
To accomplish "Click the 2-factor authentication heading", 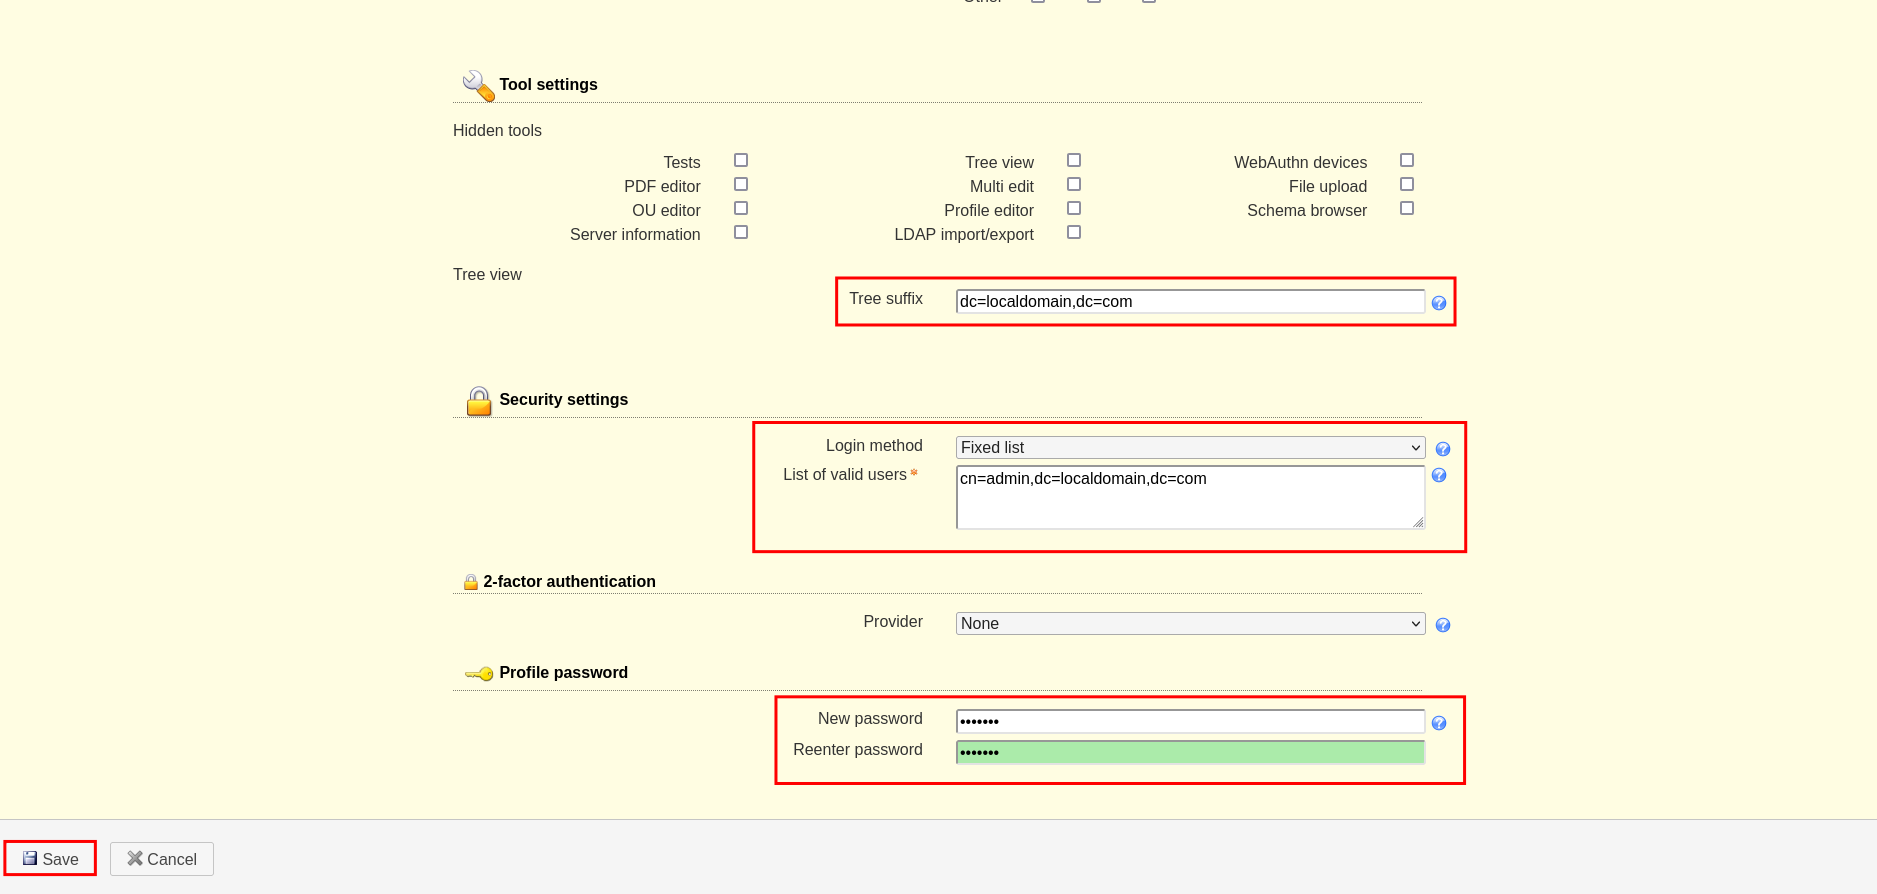I will (x=570, y=582).
